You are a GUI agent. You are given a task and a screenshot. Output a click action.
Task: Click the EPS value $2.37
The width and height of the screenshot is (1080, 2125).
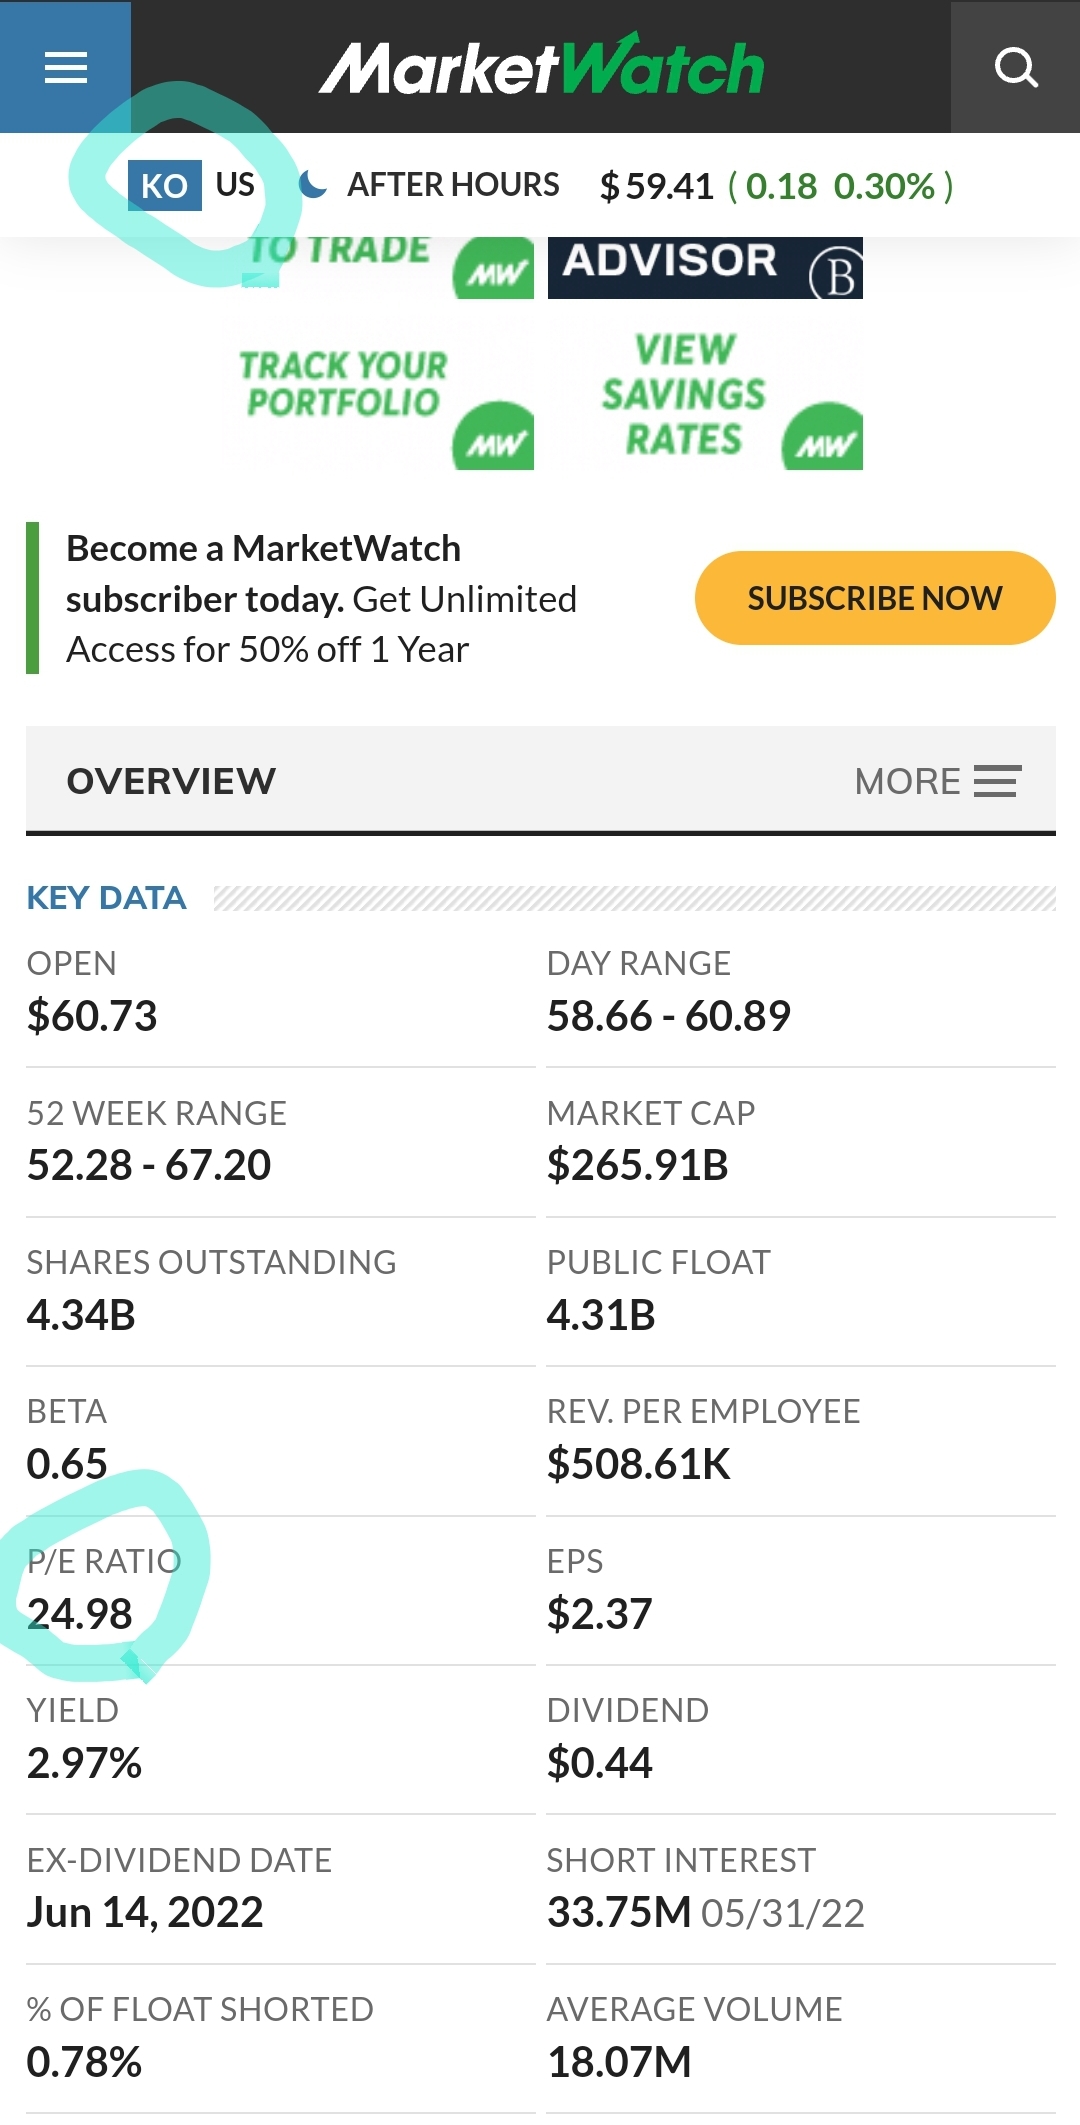click(600, 1614)
